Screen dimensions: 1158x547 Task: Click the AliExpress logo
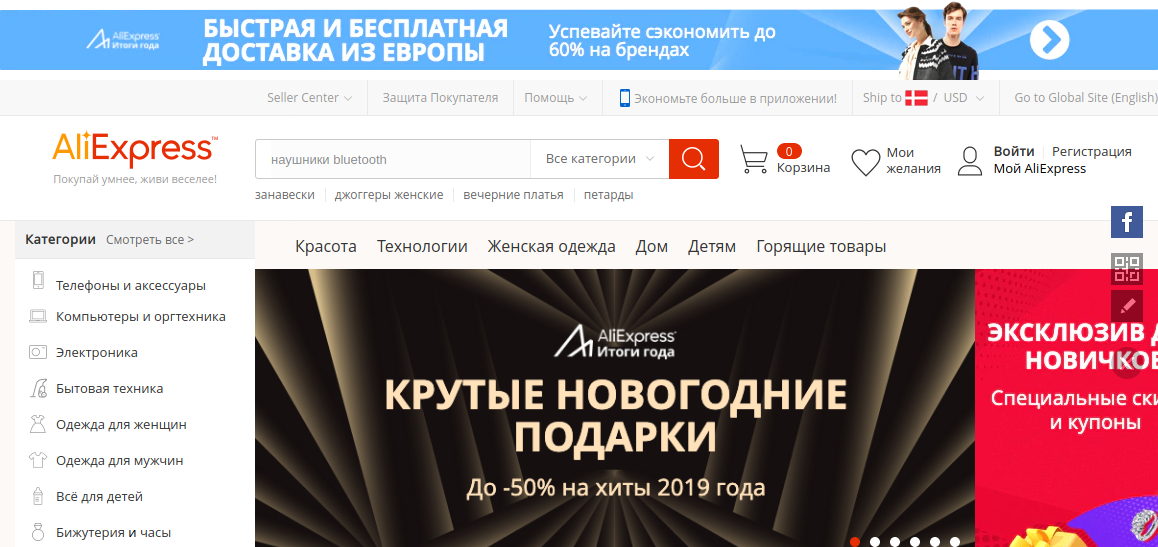(x=135, y=150)
